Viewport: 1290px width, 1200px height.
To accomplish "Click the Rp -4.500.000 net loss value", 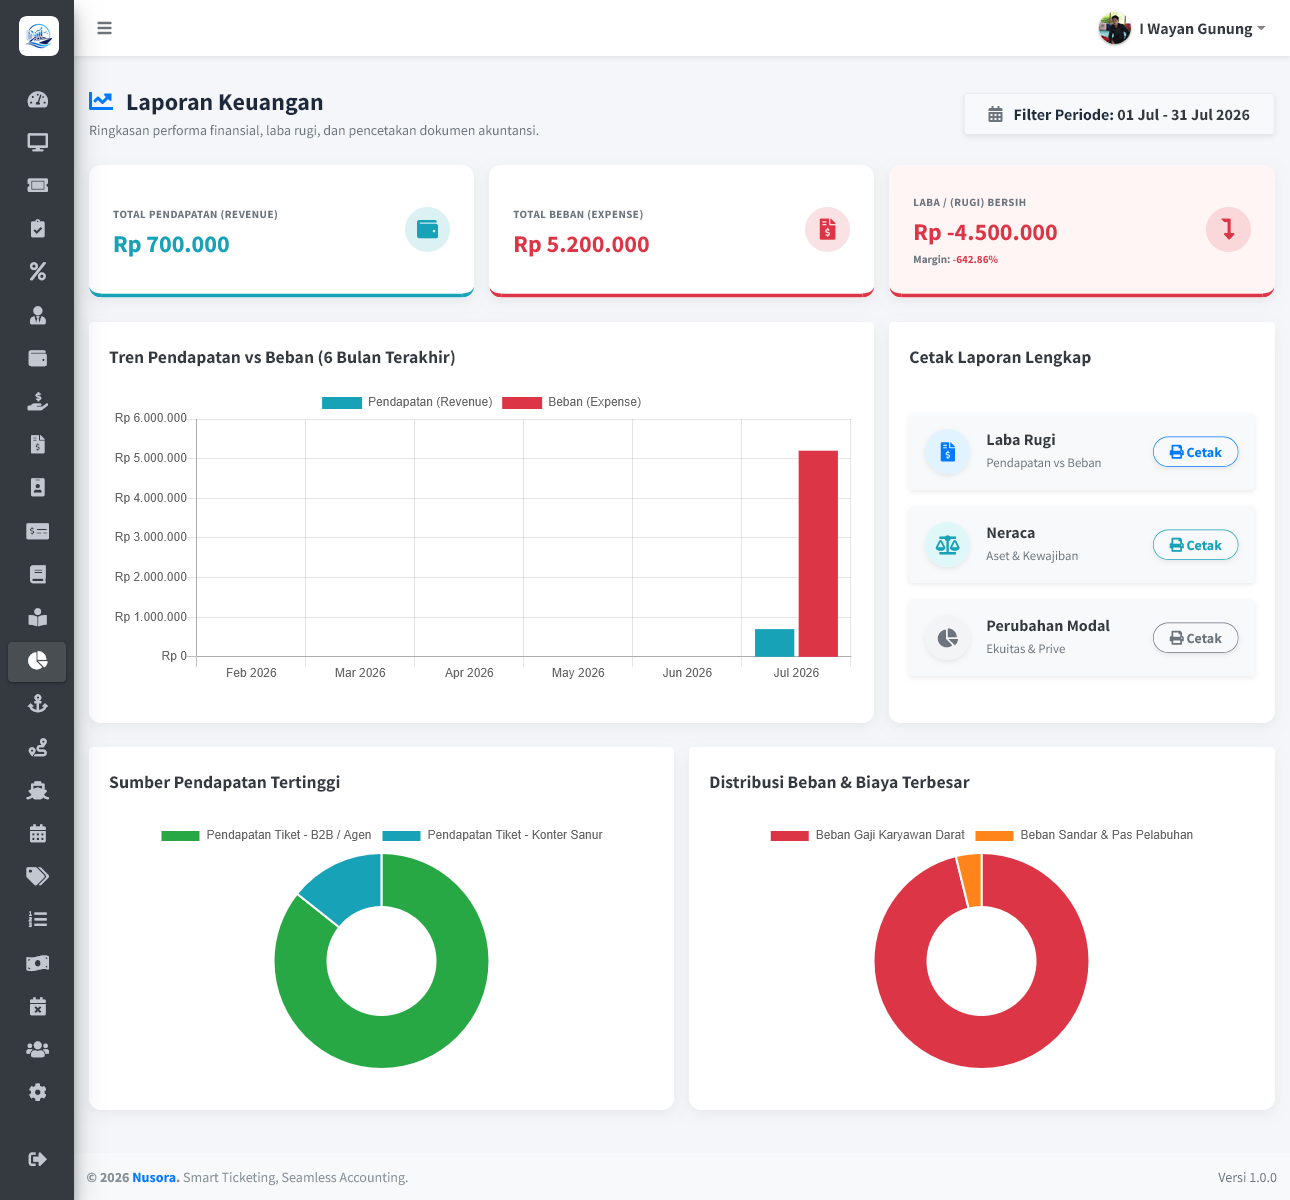I will point(985,232).
